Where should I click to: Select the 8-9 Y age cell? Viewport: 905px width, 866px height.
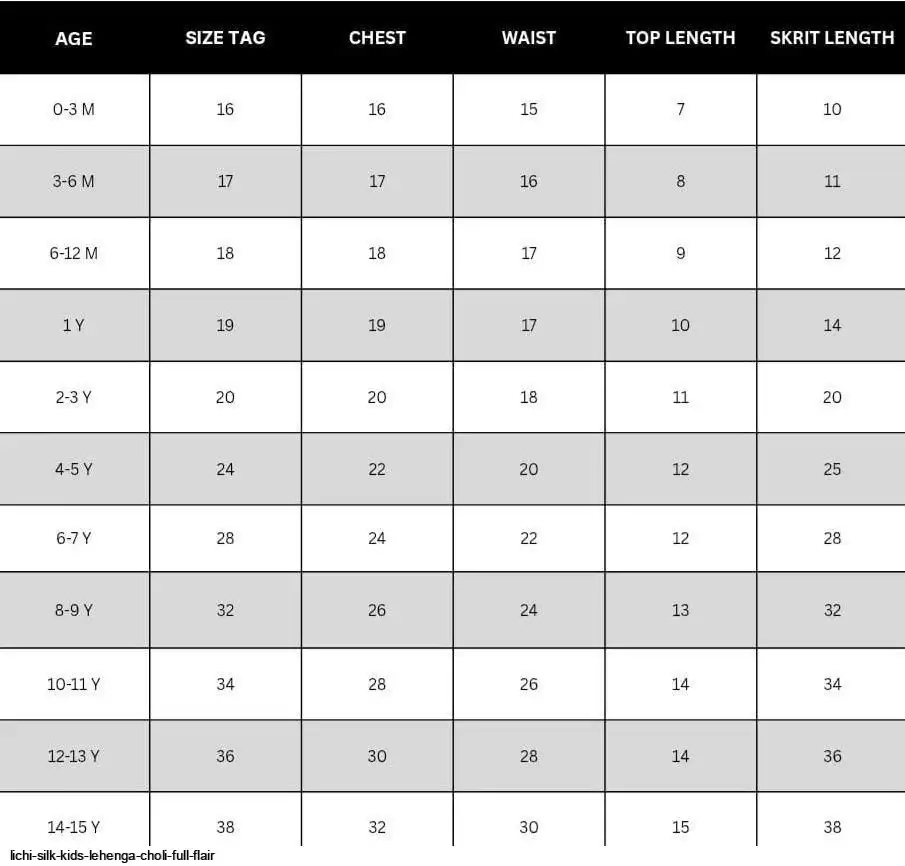[74, 610]
